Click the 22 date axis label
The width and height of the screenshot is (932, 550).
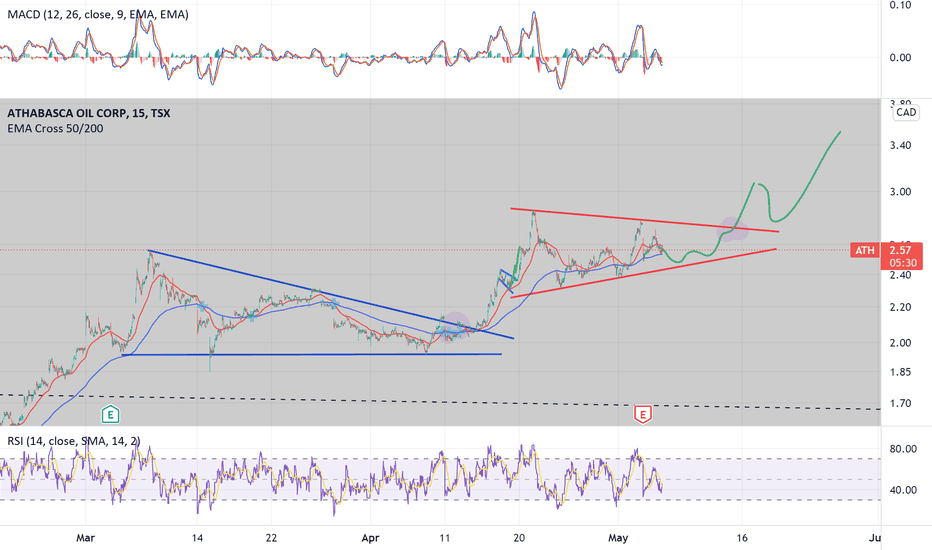coord(271,538)
